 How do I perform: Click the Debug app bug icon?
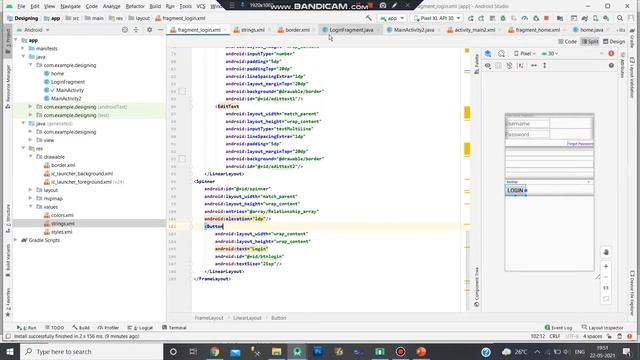(503, 18)
